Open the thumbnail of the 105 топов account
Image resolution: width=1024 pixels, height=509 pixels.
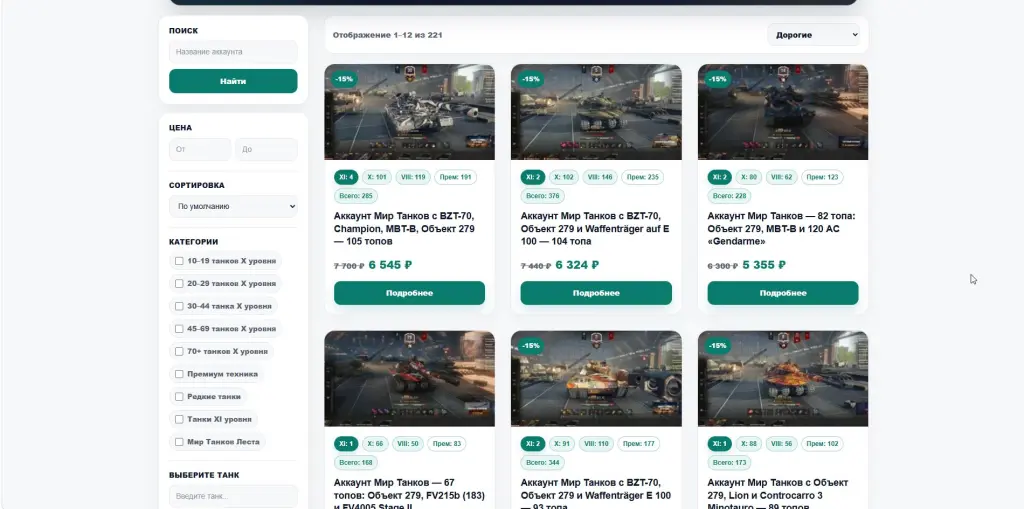coord(409,112)
